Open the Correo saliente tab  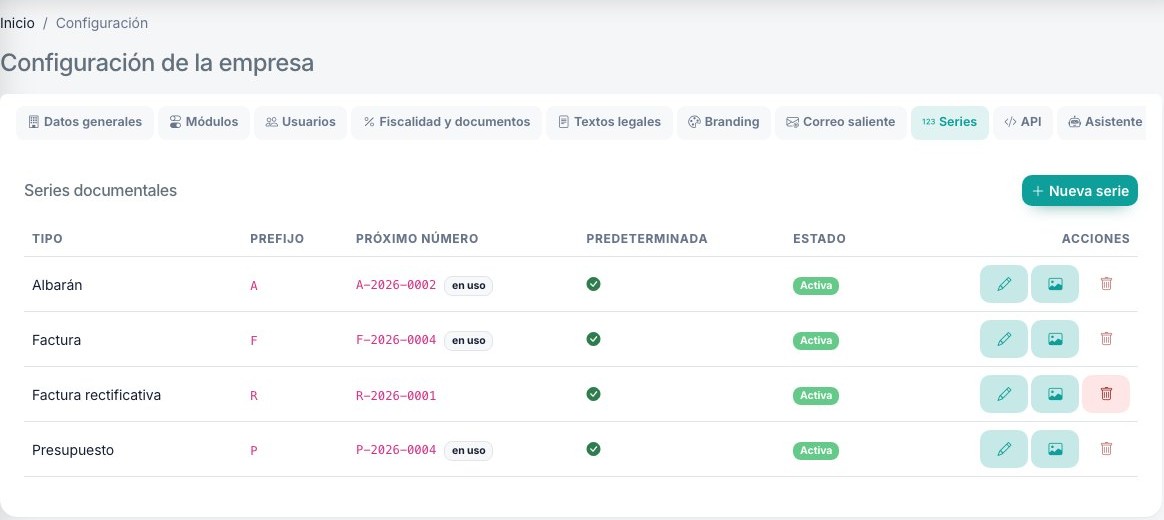tap(841, 122)
